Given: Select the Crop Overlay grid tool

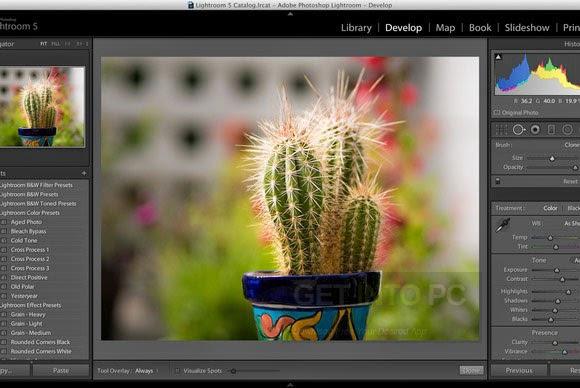Looking at the screenshot, I should (502, 129).
